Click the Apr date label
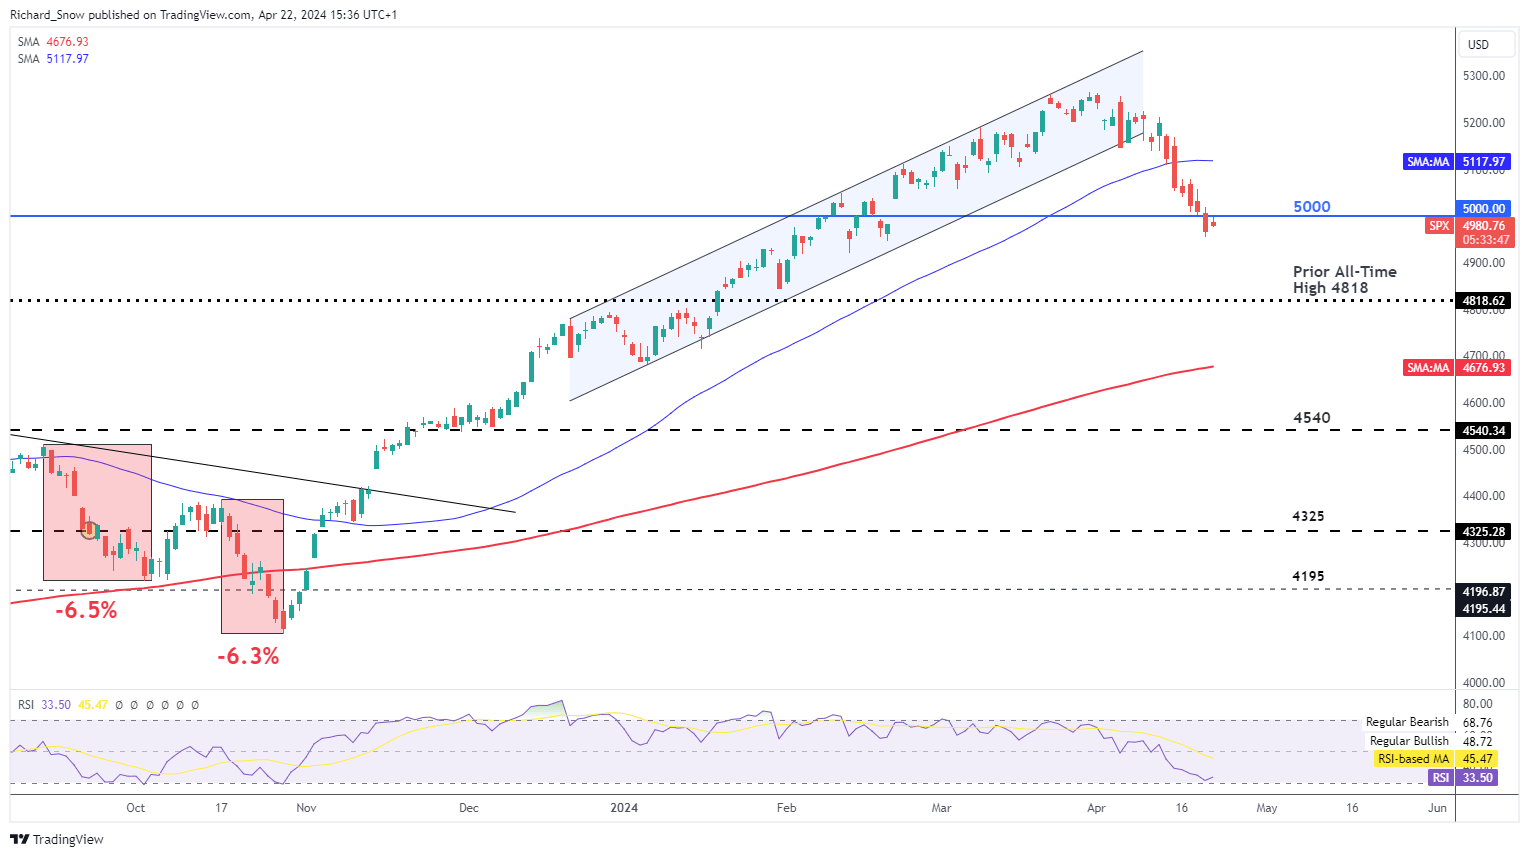Viewport: 1529px width, 857px height. click(x=1096, y=808)
